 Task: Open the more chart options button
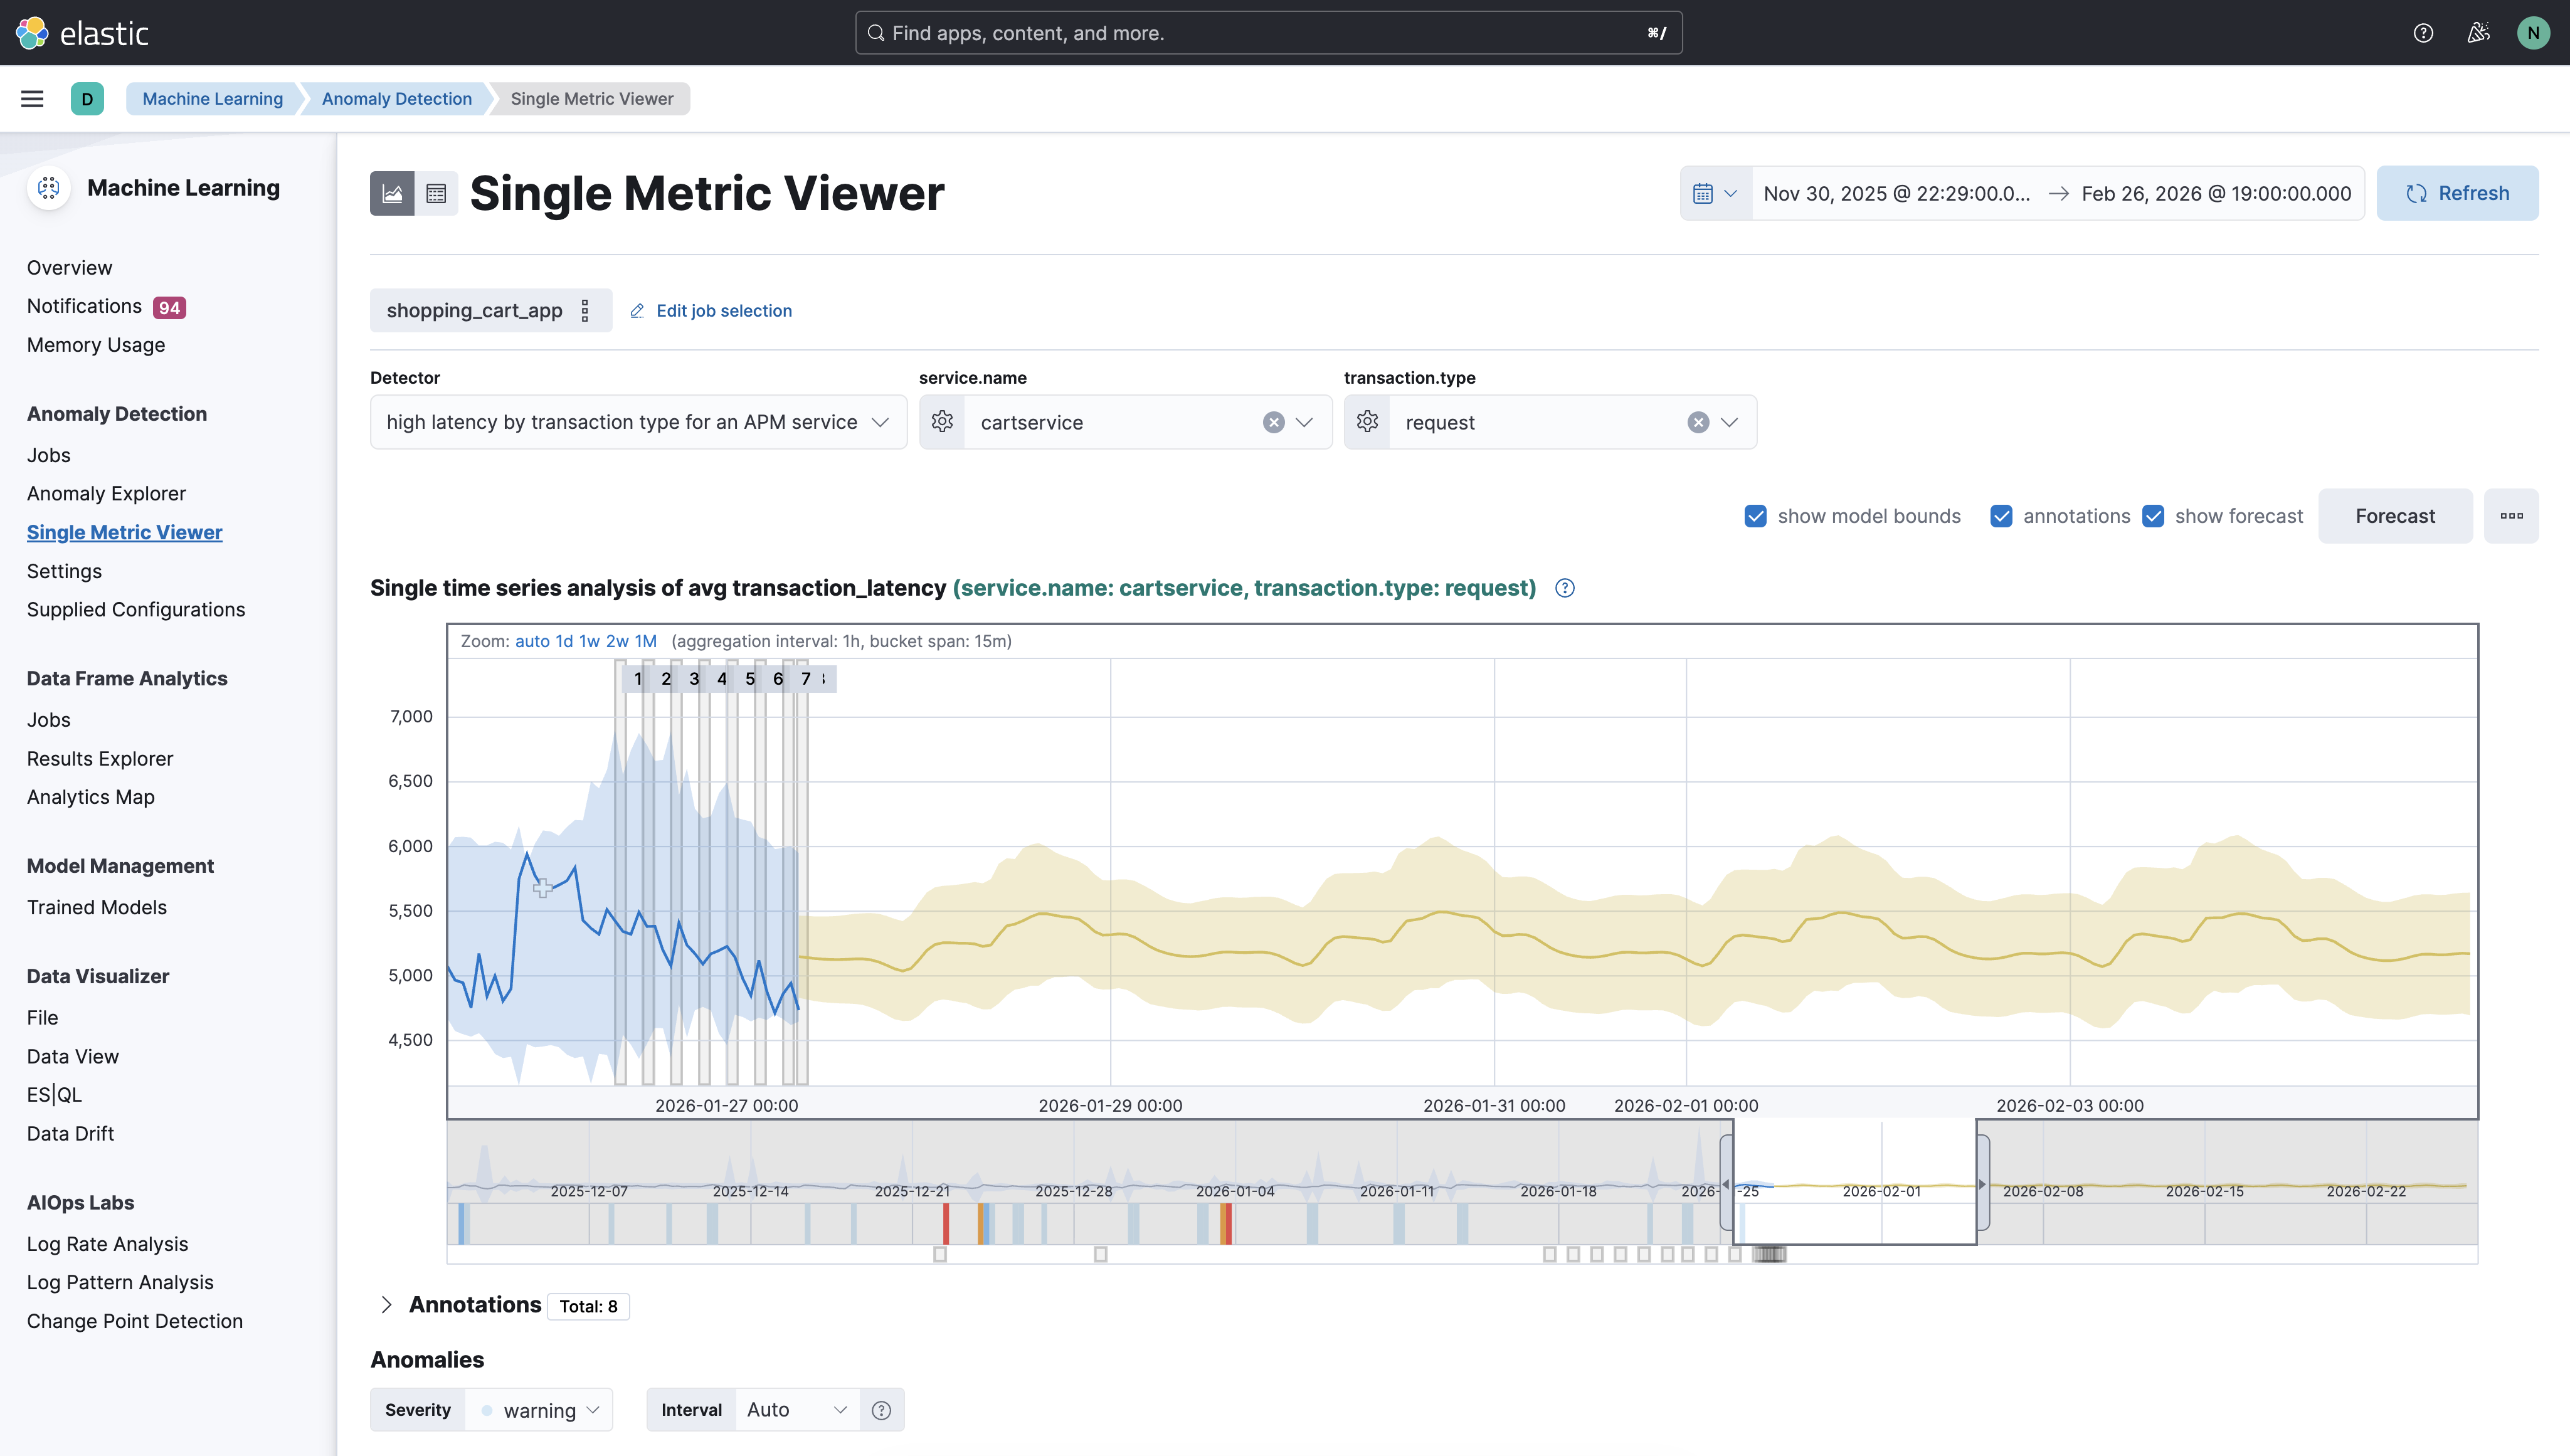pos(2511,516)
